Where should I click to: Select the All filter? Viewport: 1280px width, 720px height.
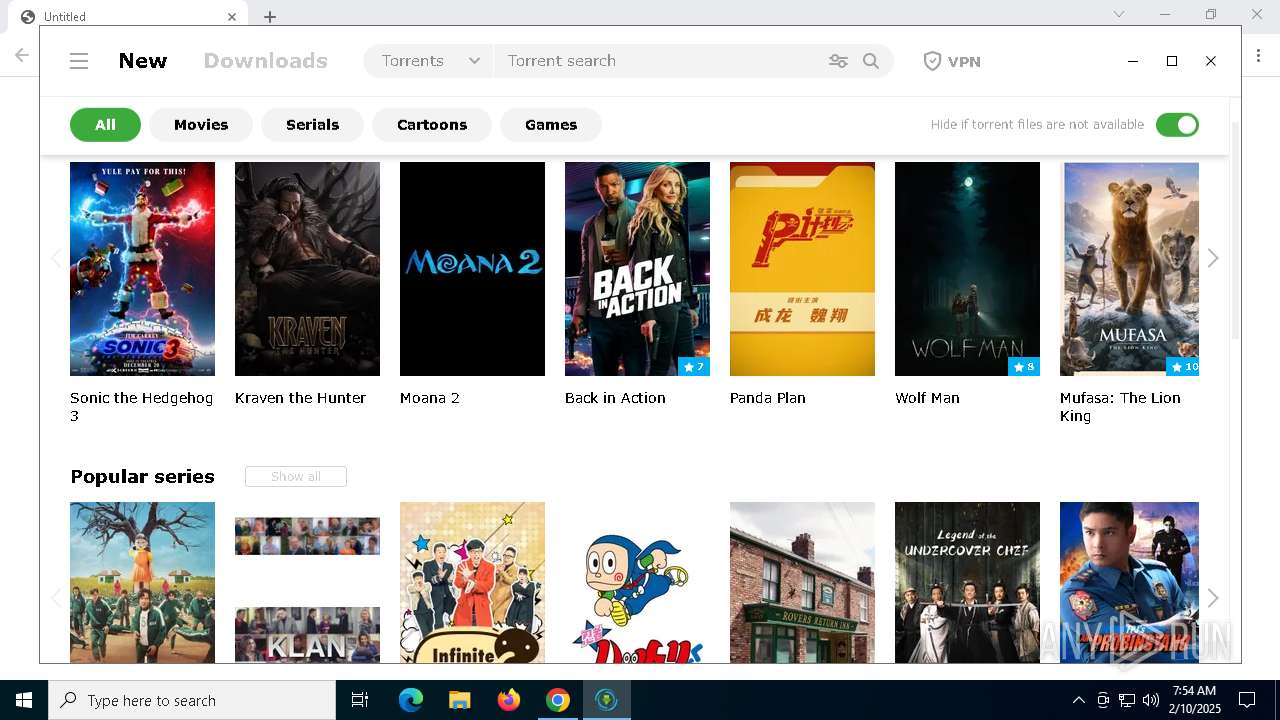(105, 125)
